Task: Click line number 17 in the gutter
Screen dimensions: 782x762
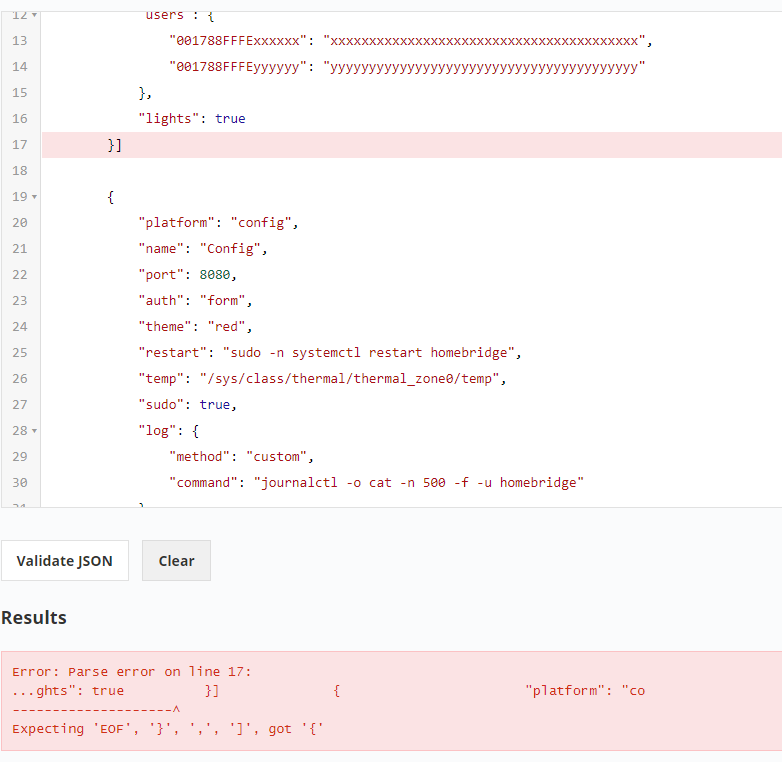Action: click(20, 145)
